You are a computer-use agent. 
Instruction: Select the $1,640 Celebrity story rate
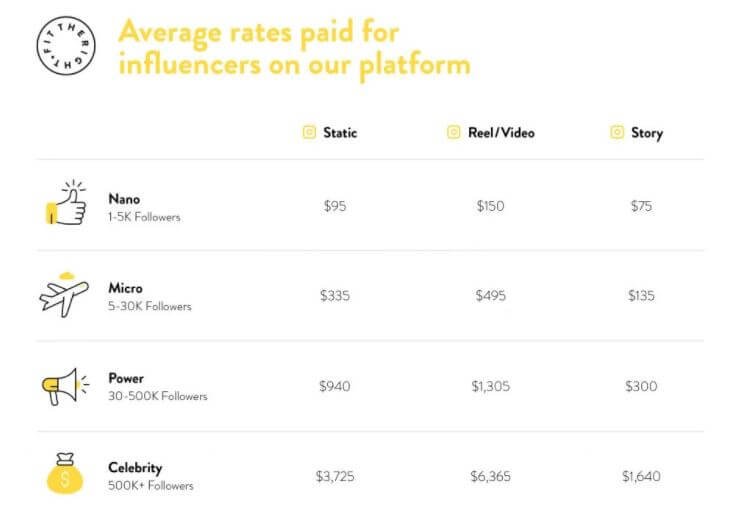(x=641, y=476)
